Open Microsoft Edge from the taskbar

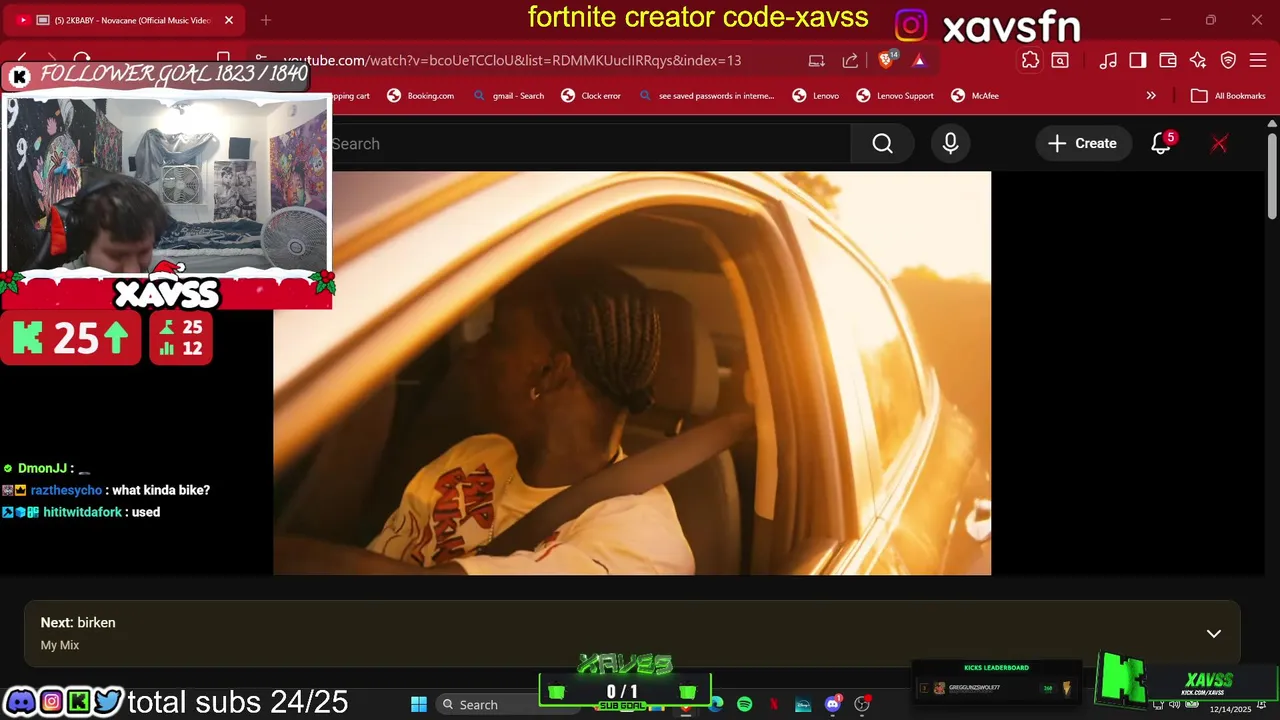click(x=716, y=704)
